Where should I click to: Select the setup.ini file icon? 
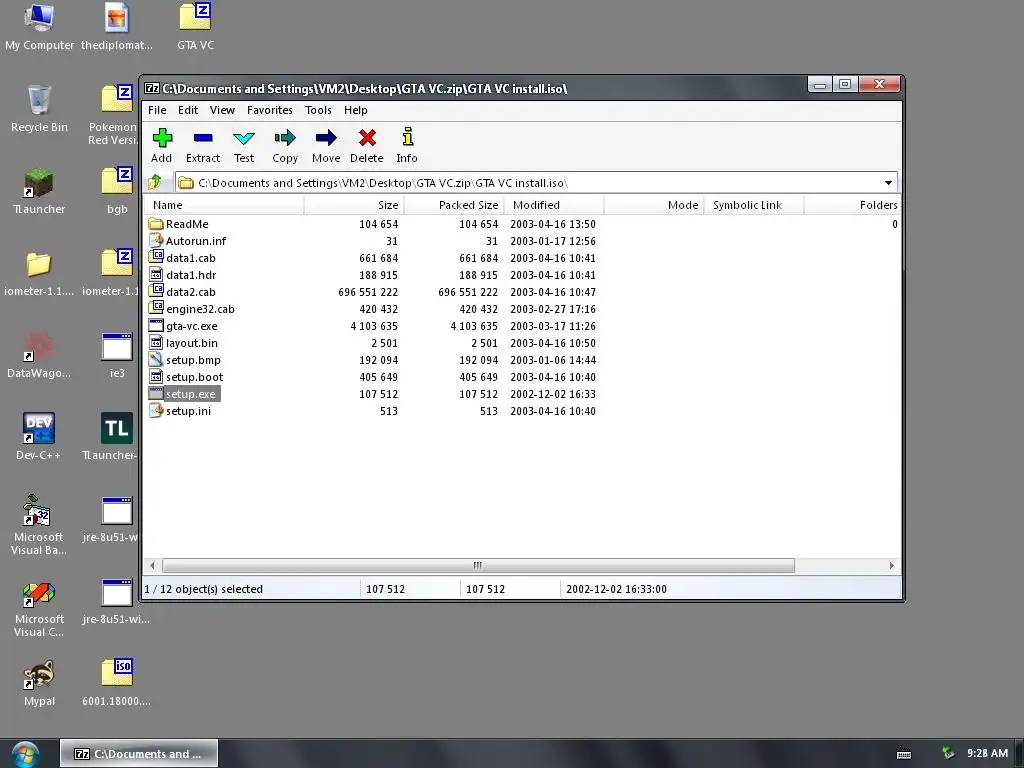click(x=155, y=411)
